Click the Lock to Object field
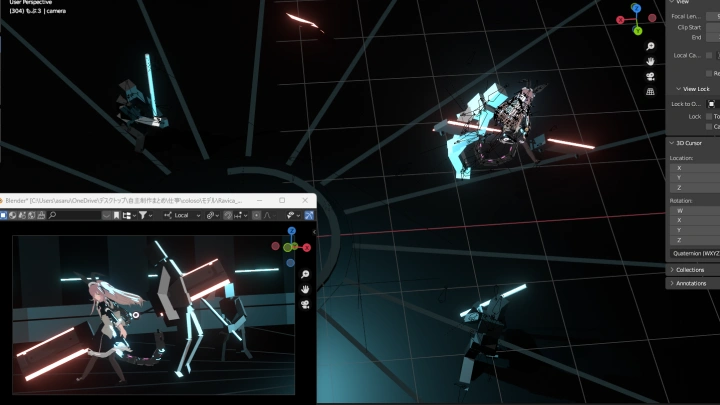The image size is (720, 405). (x=713, y=104)
